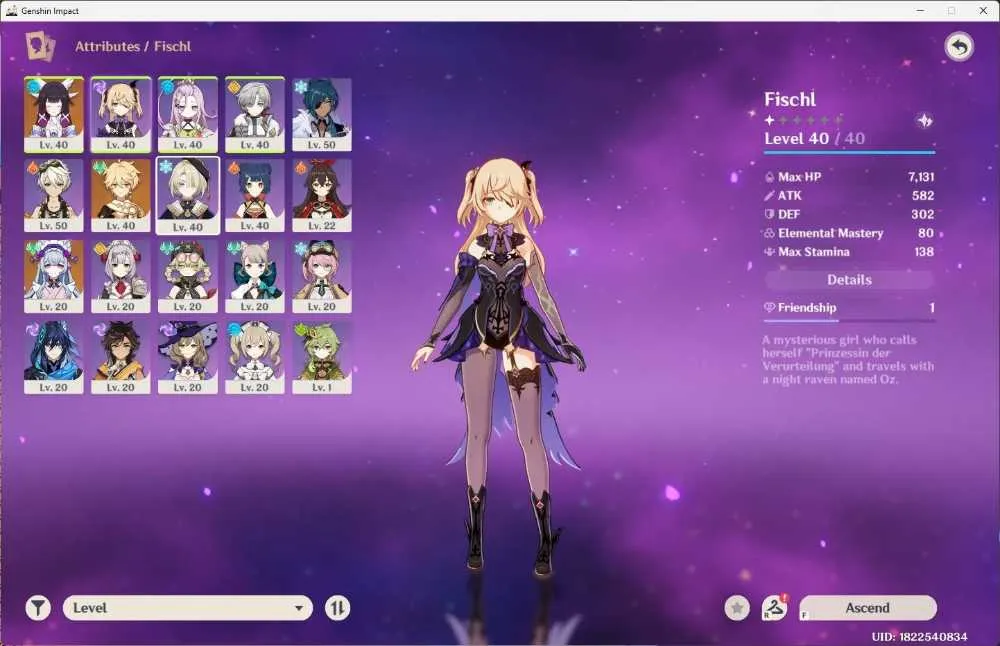Open the character archive cards icon
Screen dimensions: 1000x646
[x=40, y=47]
